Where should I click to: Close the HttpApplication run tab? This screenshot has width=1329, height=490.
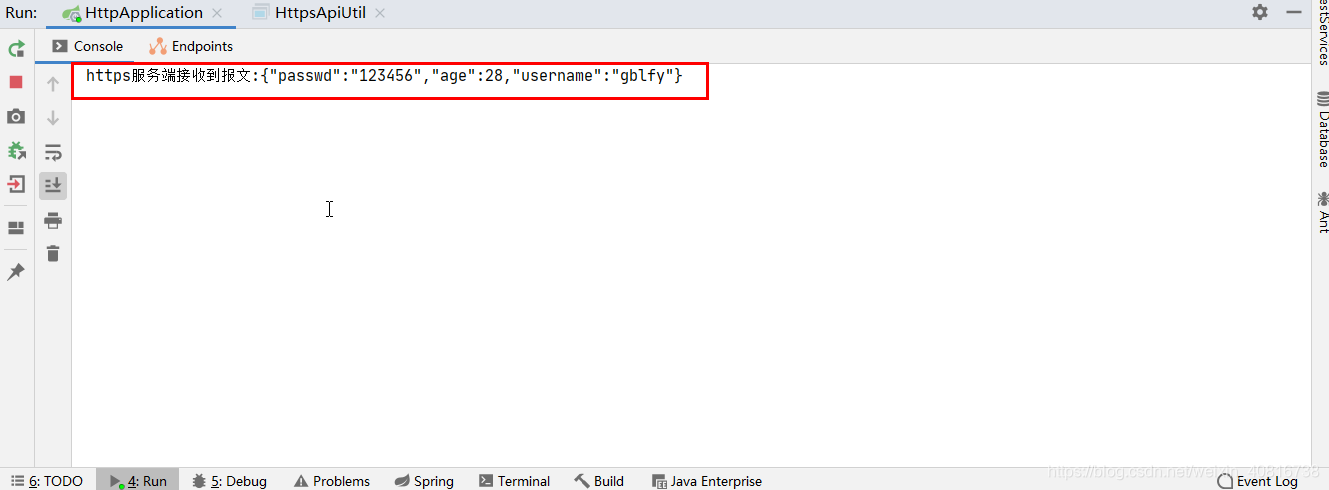tap(217, 14)
